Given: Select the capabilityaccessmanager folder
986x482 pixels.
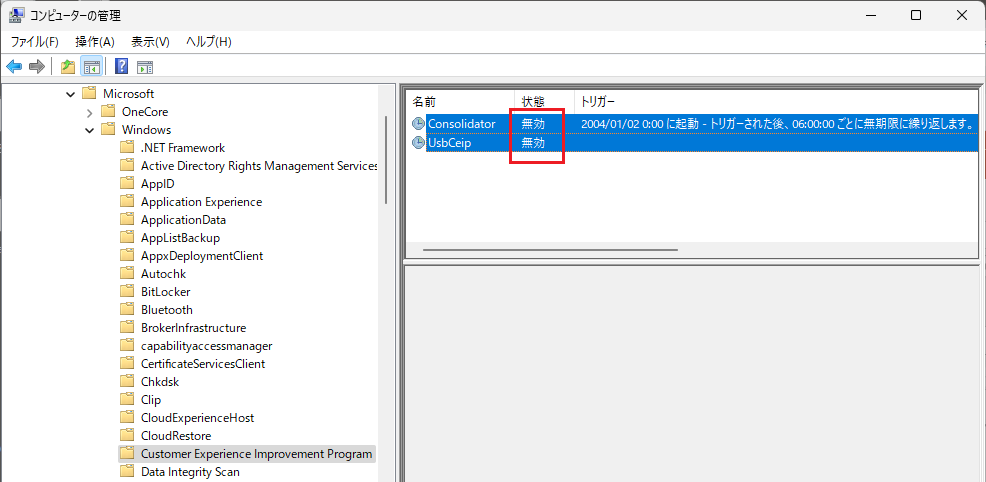Looking at the screenshot, I should pos(206,346).
